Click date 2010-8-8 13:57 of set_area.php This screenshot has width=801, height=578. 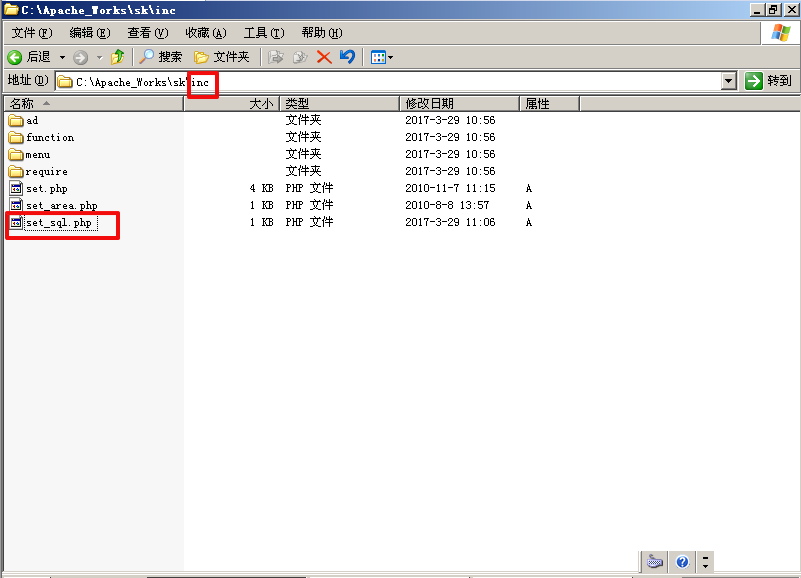click(447, 205)
